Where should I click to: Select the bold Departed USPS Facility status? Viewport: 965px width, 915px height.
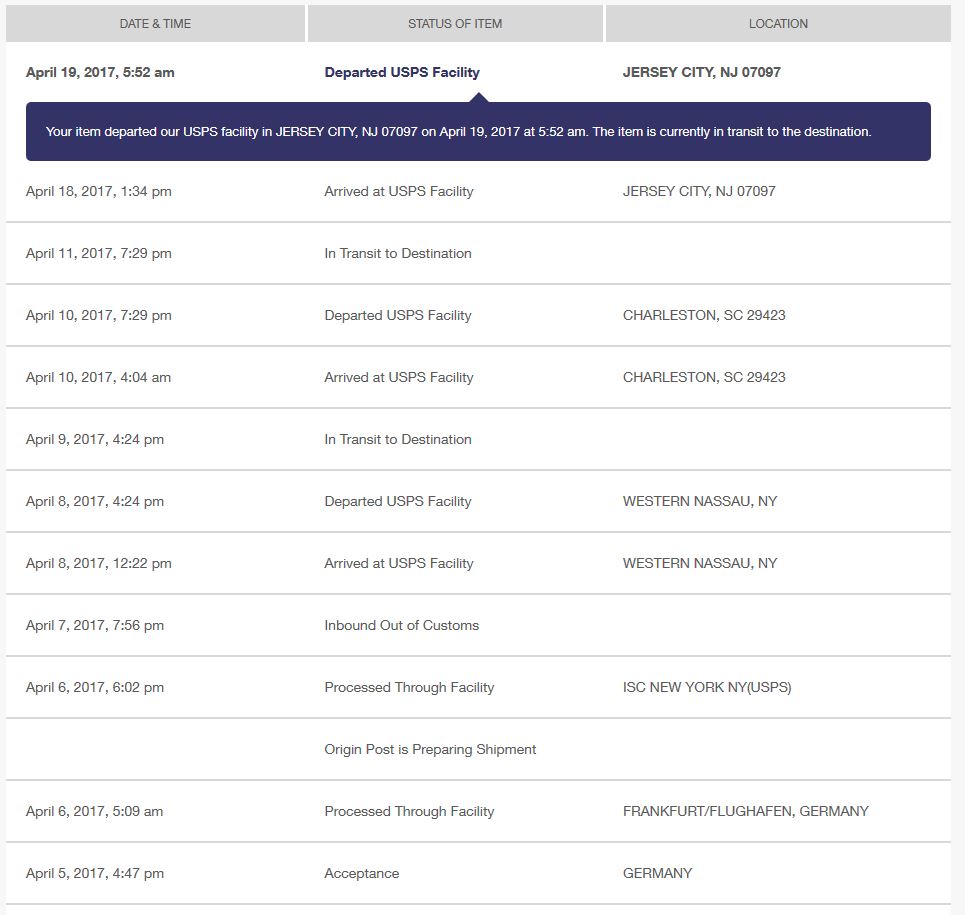(401, 72)
